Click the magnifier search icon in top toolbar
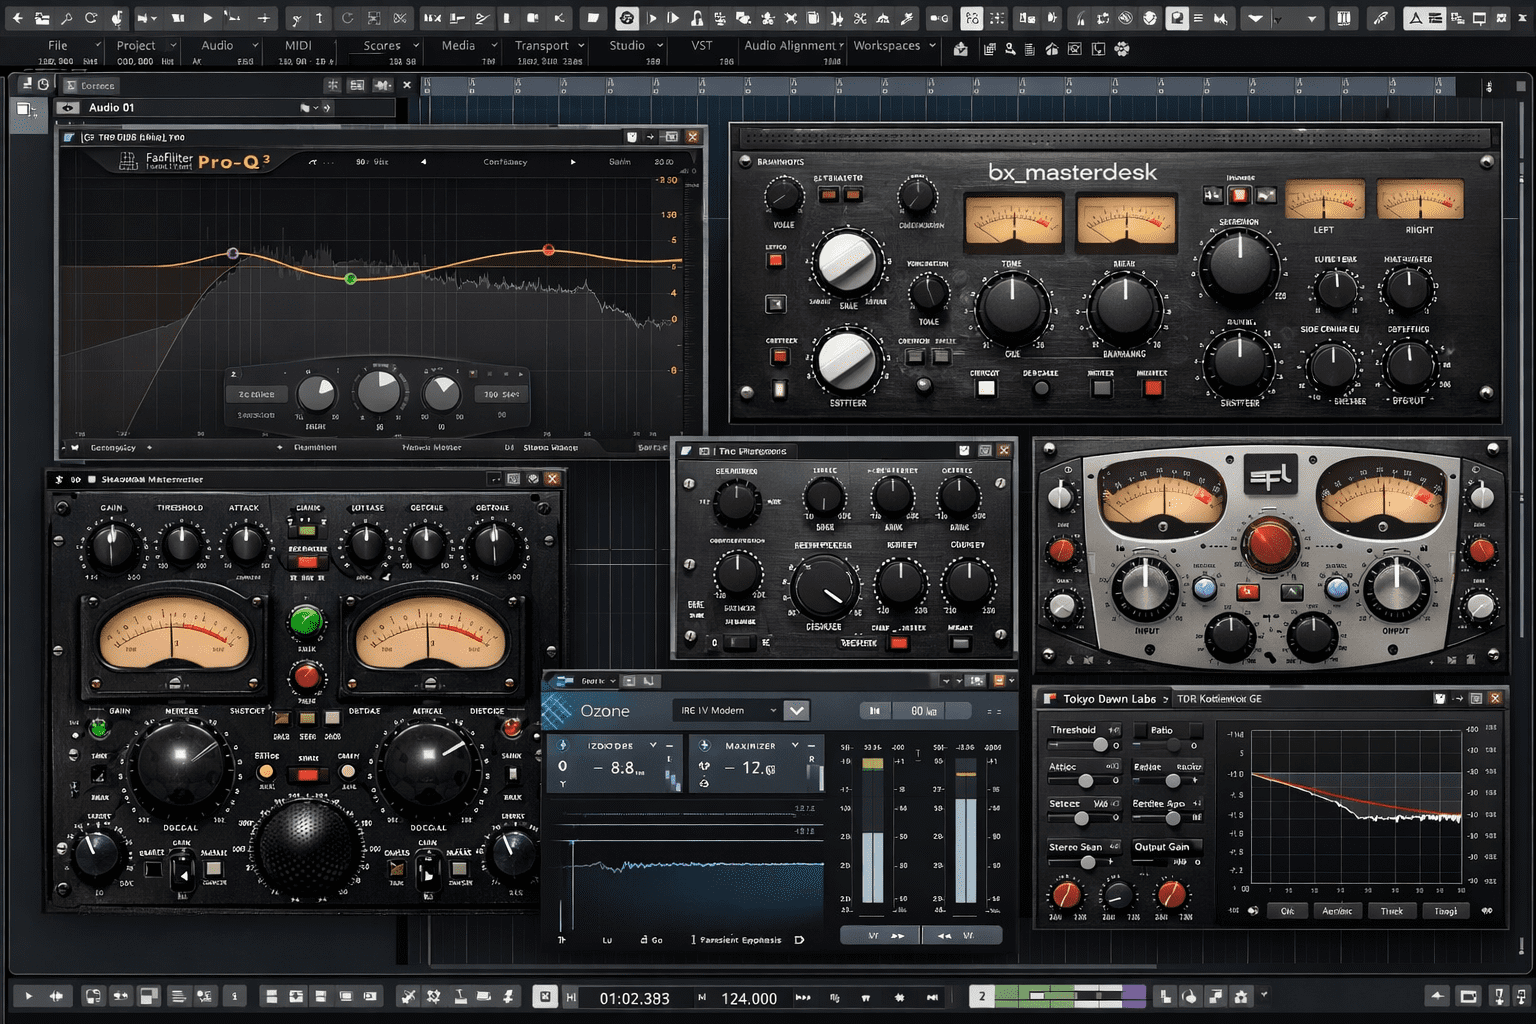The width and height of the screenshot is (1536, 1024). [x=66, y=18]
